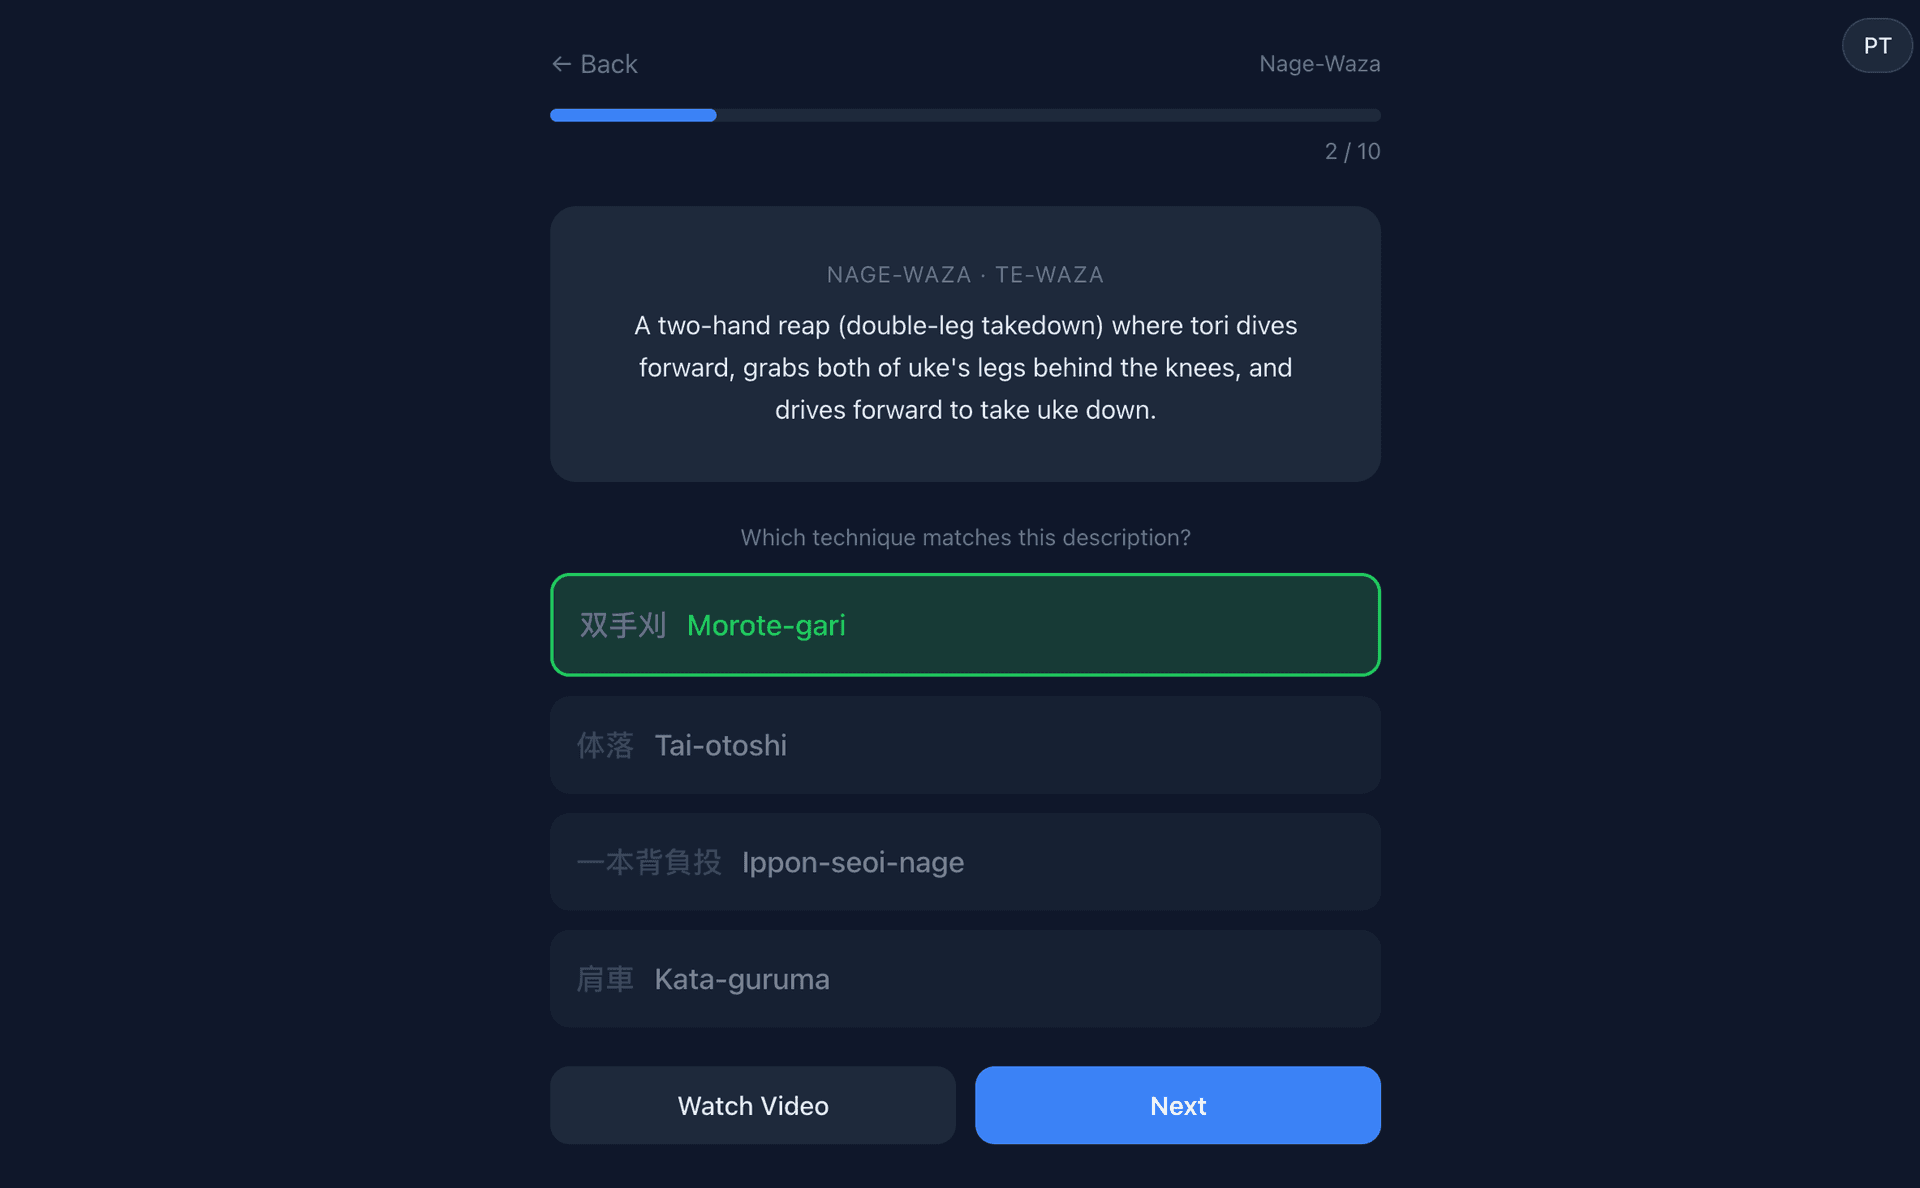Click the question prompt text
Viewport: 1920px width, 1188px height.
[x=964, y=537]
